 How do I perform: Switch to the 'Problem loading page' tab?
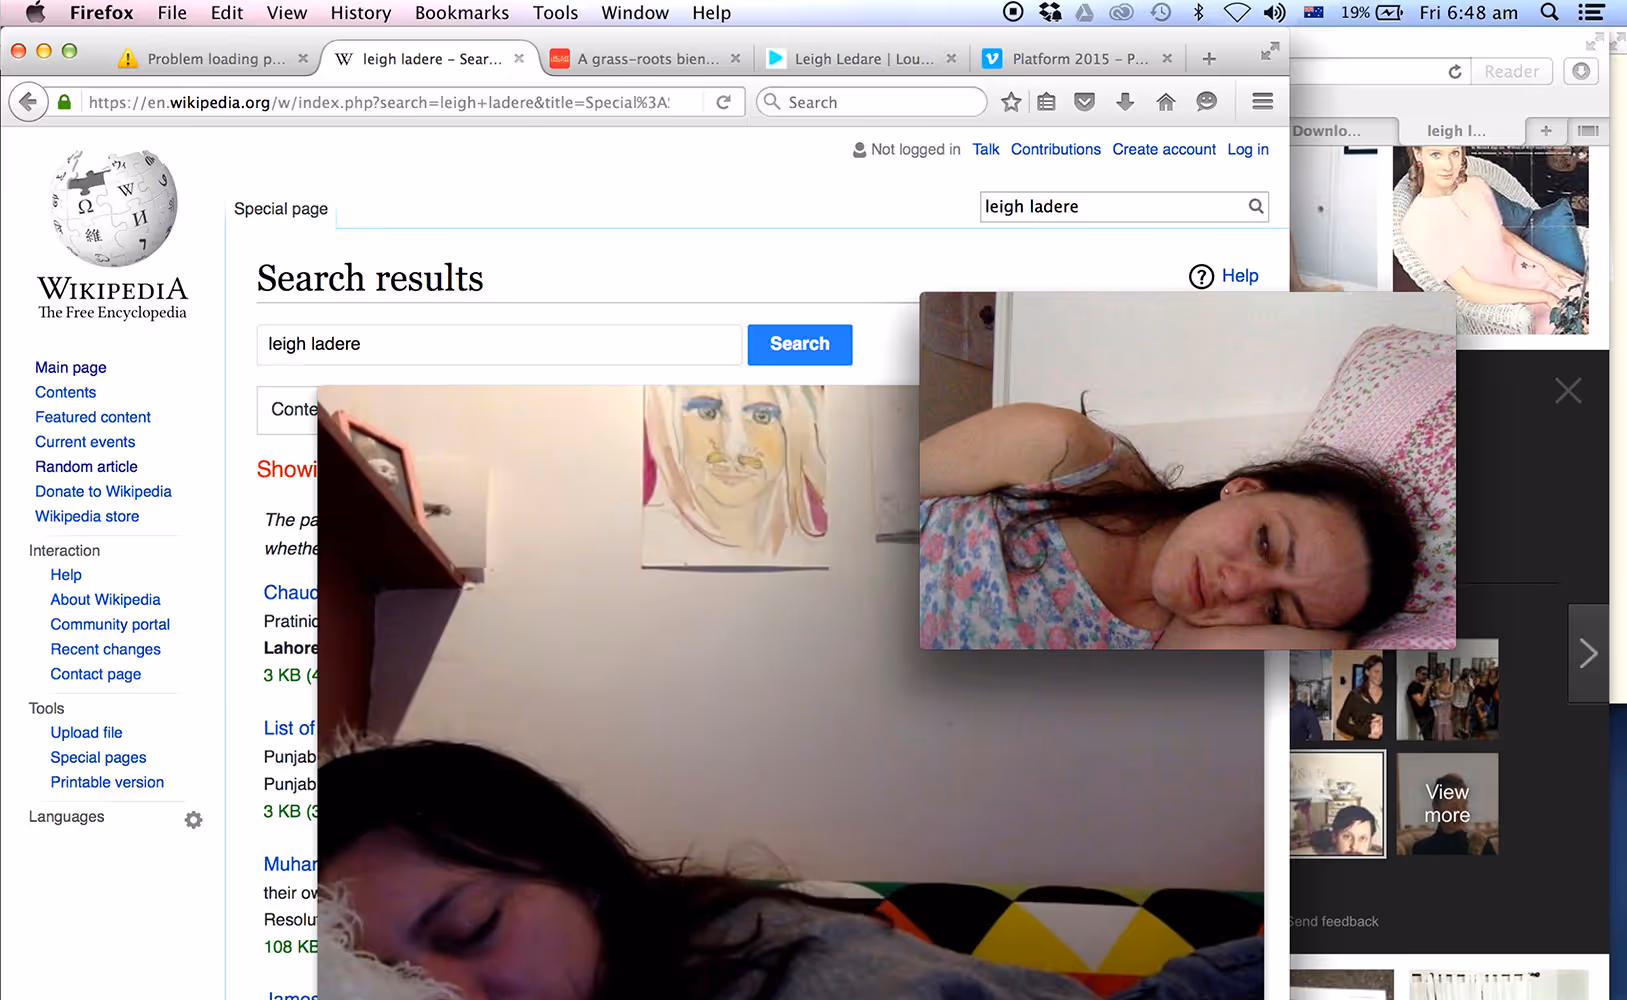216,59
